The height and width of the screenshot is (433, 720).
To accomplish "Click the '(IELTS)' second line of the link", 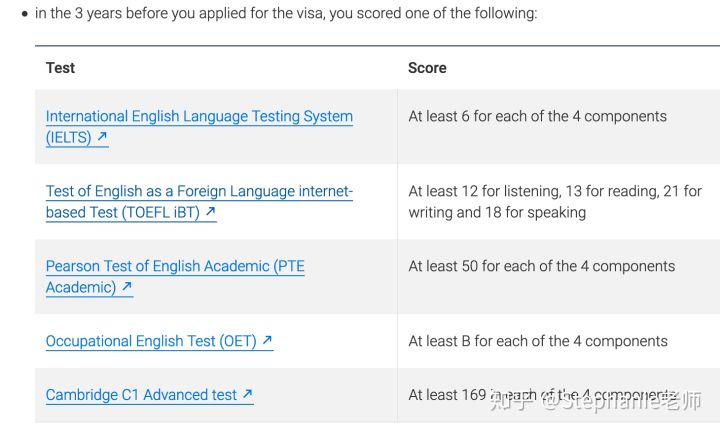I will coord(68,137).
